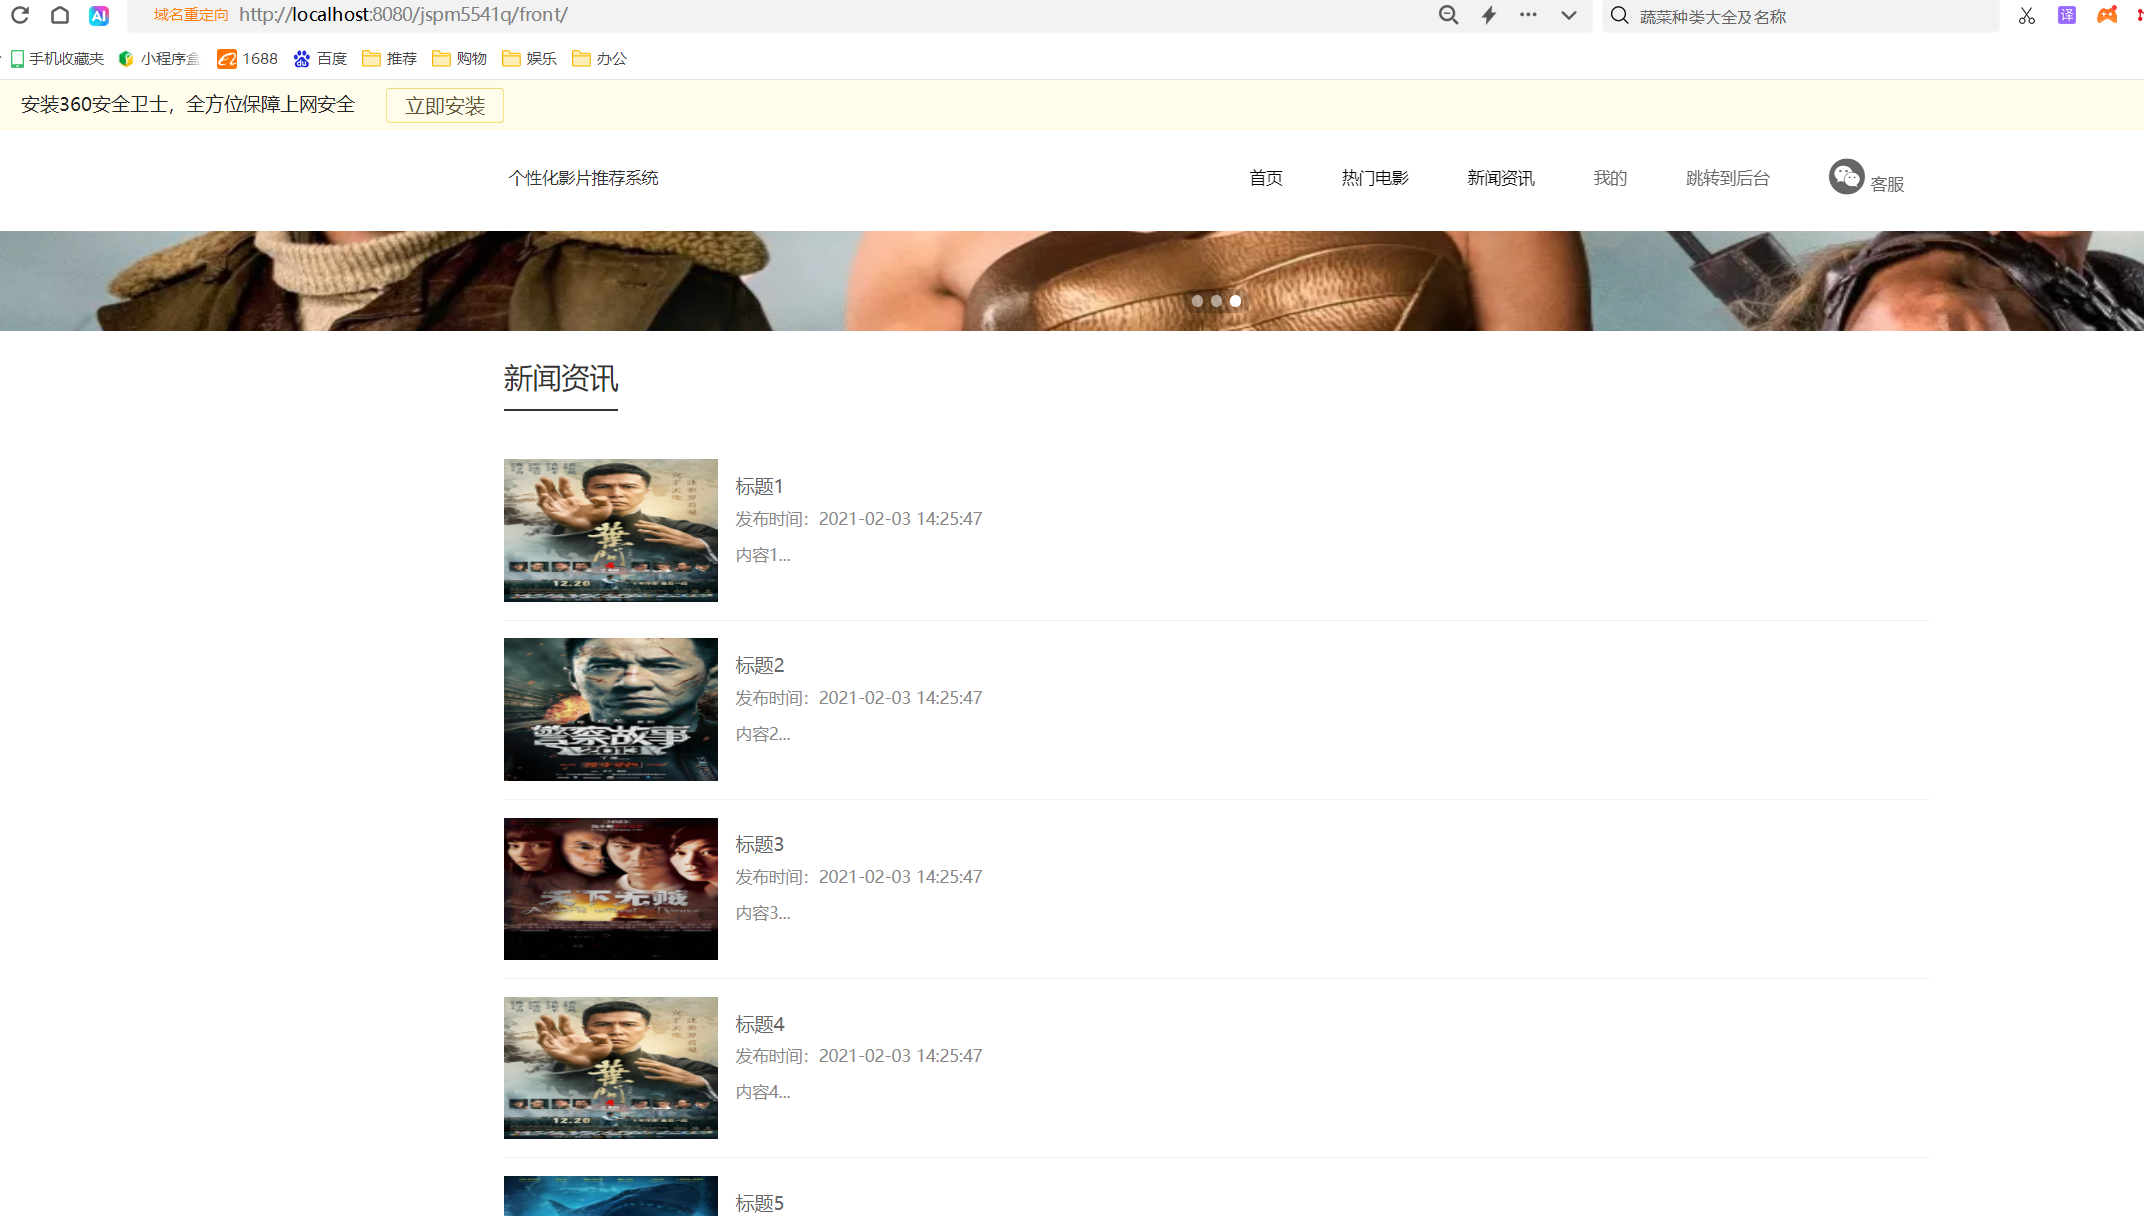Select the third carousel dot indicator
This screenshot has height=1216, width=2144.
click(1235, 301)
